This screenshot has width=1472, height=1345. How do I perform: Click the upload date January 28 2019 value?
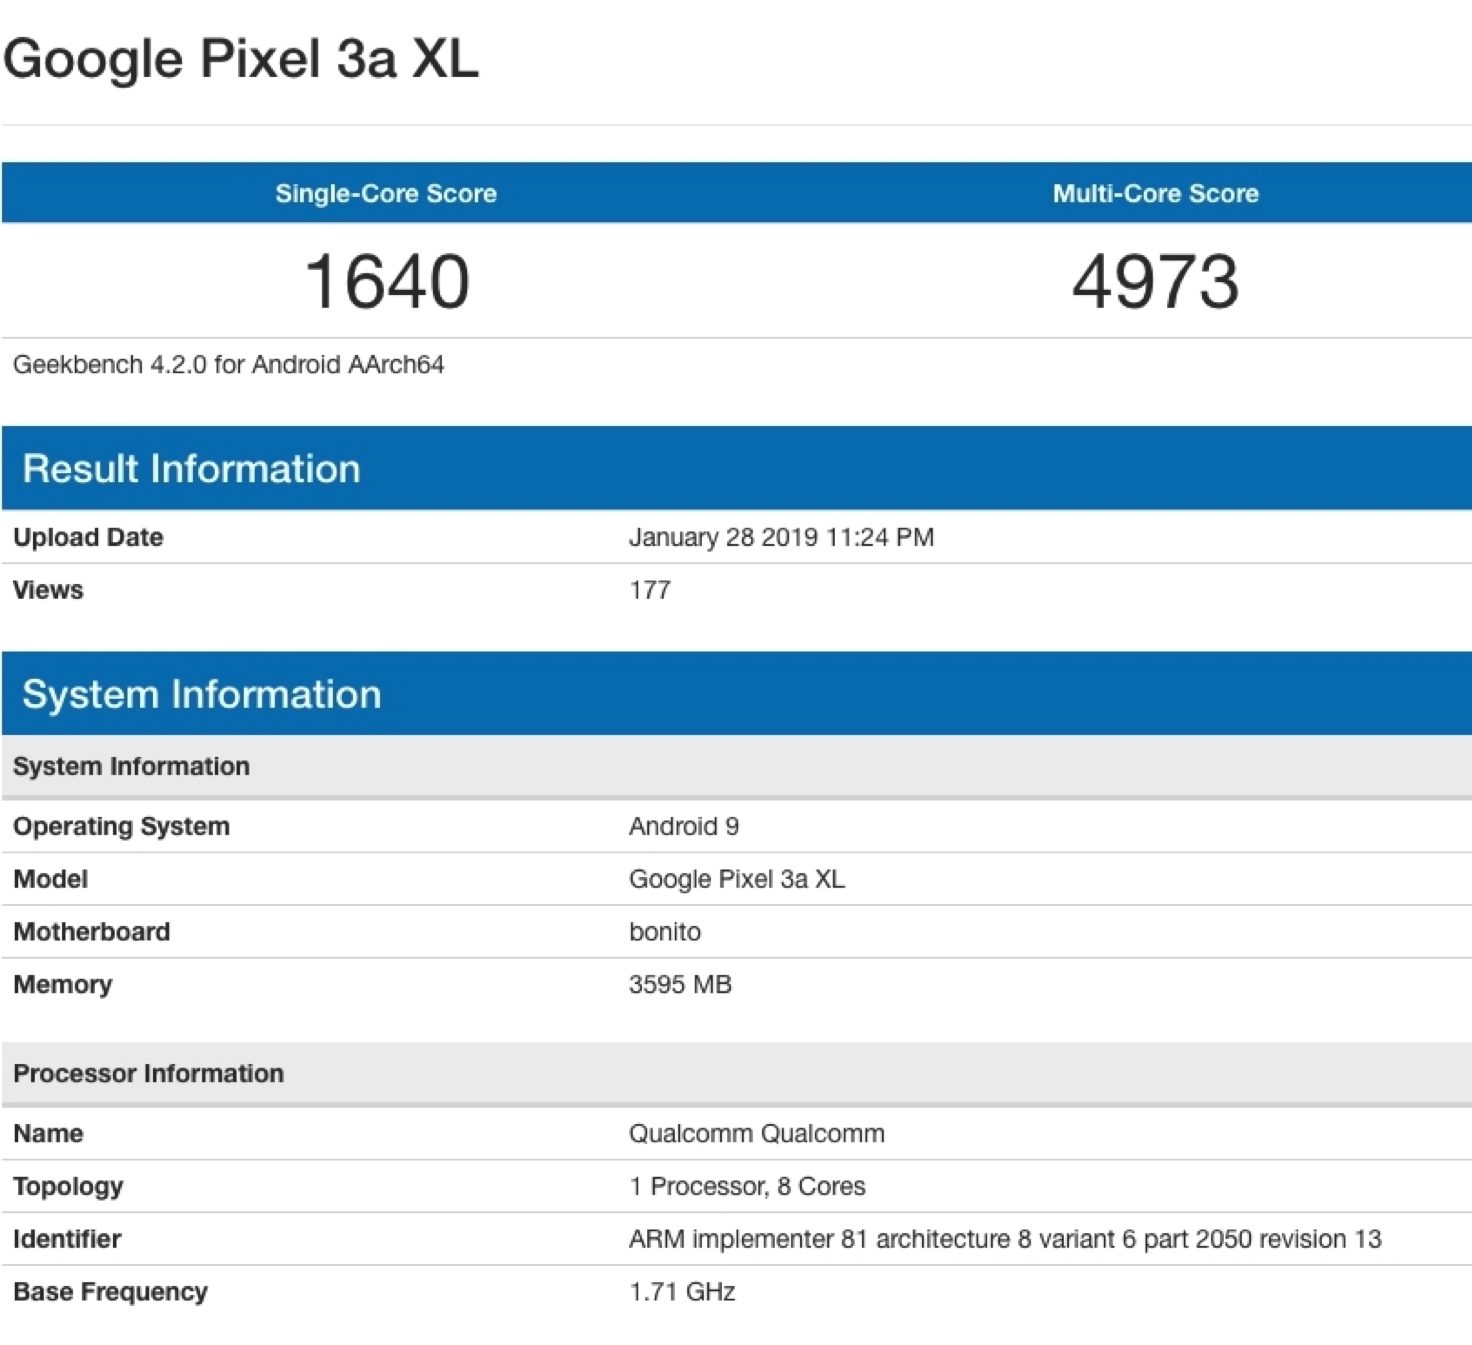(781, 538)
